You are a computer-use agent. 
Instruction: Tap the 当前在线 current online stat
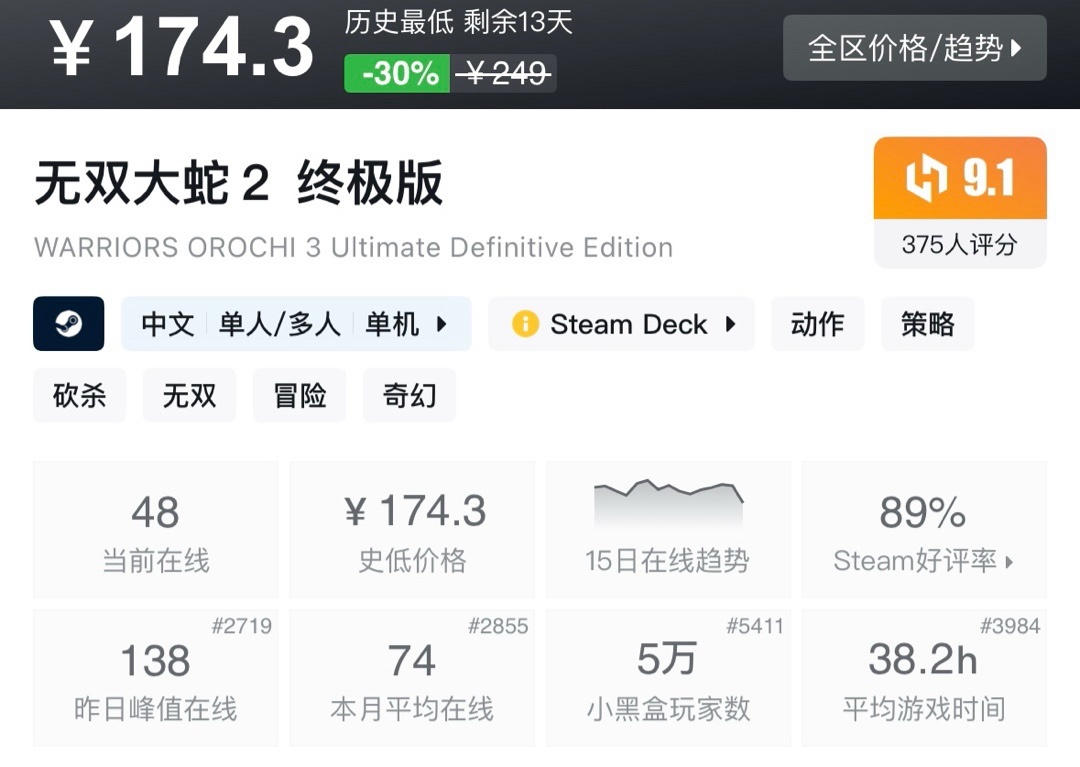click(x=155, y=530)
